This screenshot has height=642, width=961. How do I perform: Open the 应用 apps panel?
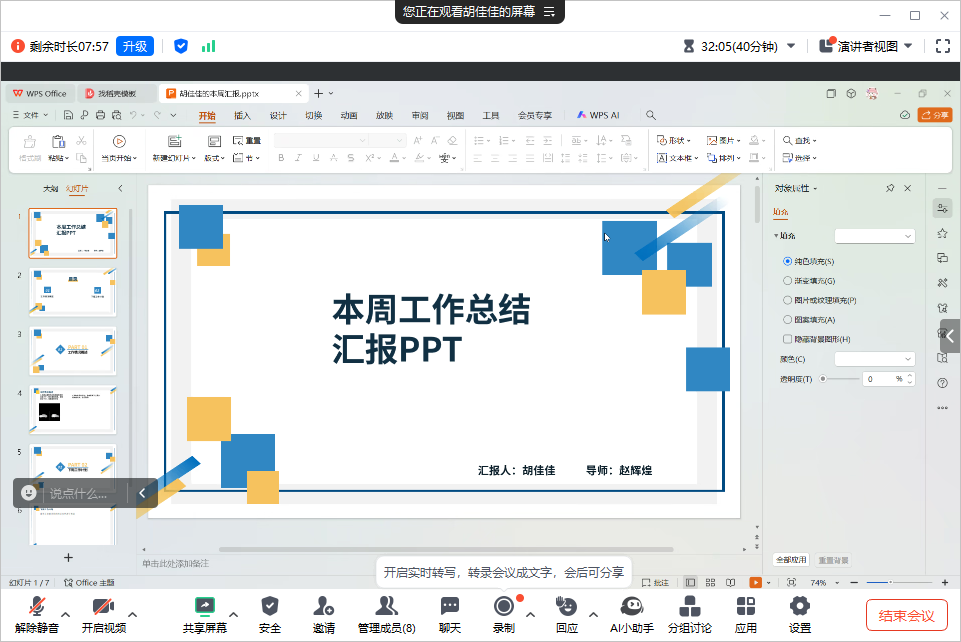[746, 615]
